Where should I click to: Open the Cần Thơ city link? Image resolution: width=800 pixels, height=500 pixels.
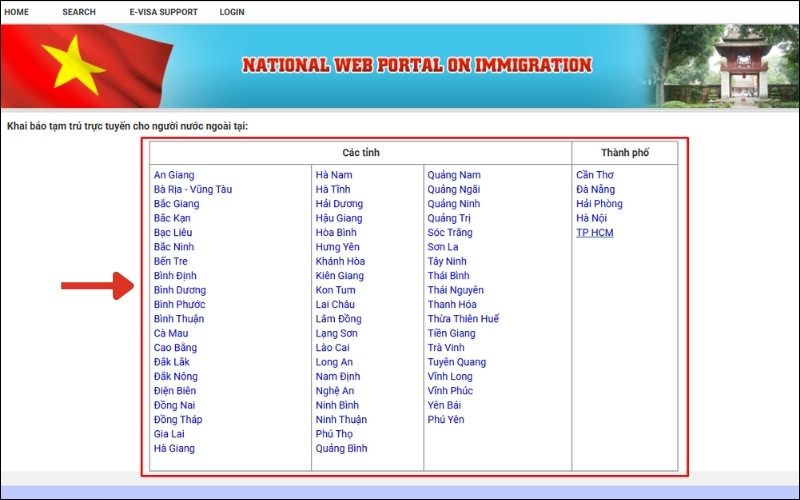coord(595,175)
